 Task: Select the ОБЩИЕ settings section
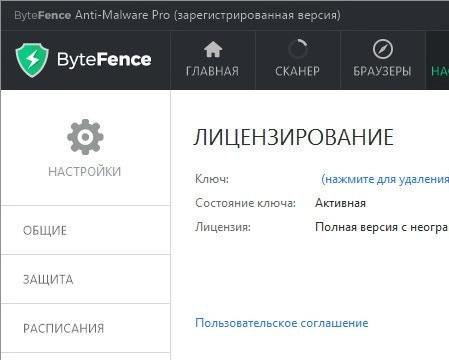tap(85, 230)
